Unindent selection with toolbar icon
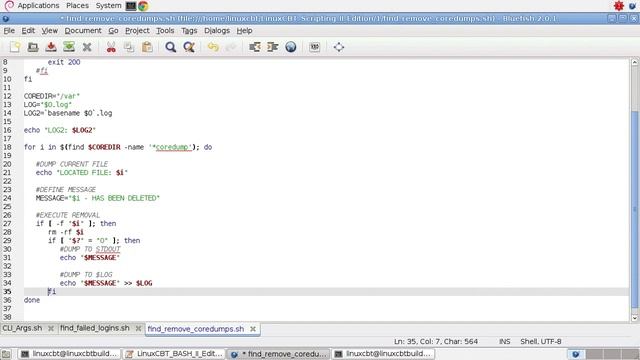 [x=255, y=47]
